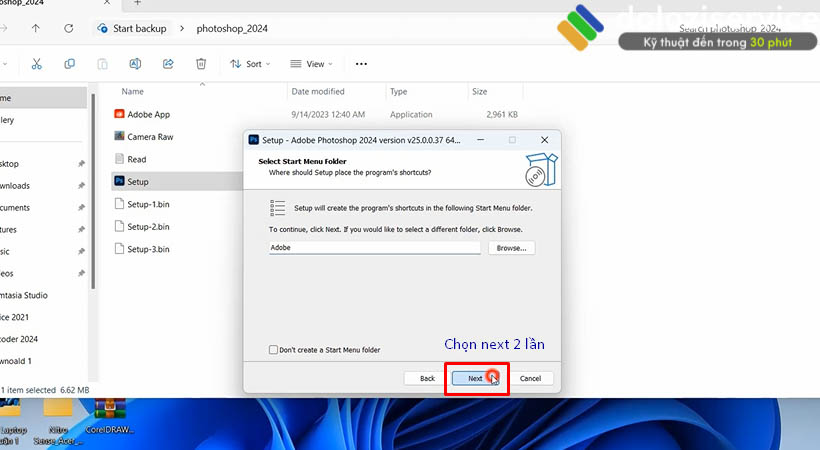This screenshot has width=820, height=450.
Task: Click the Paste icon in Explorer toolbar
Action: pos(102,64)
